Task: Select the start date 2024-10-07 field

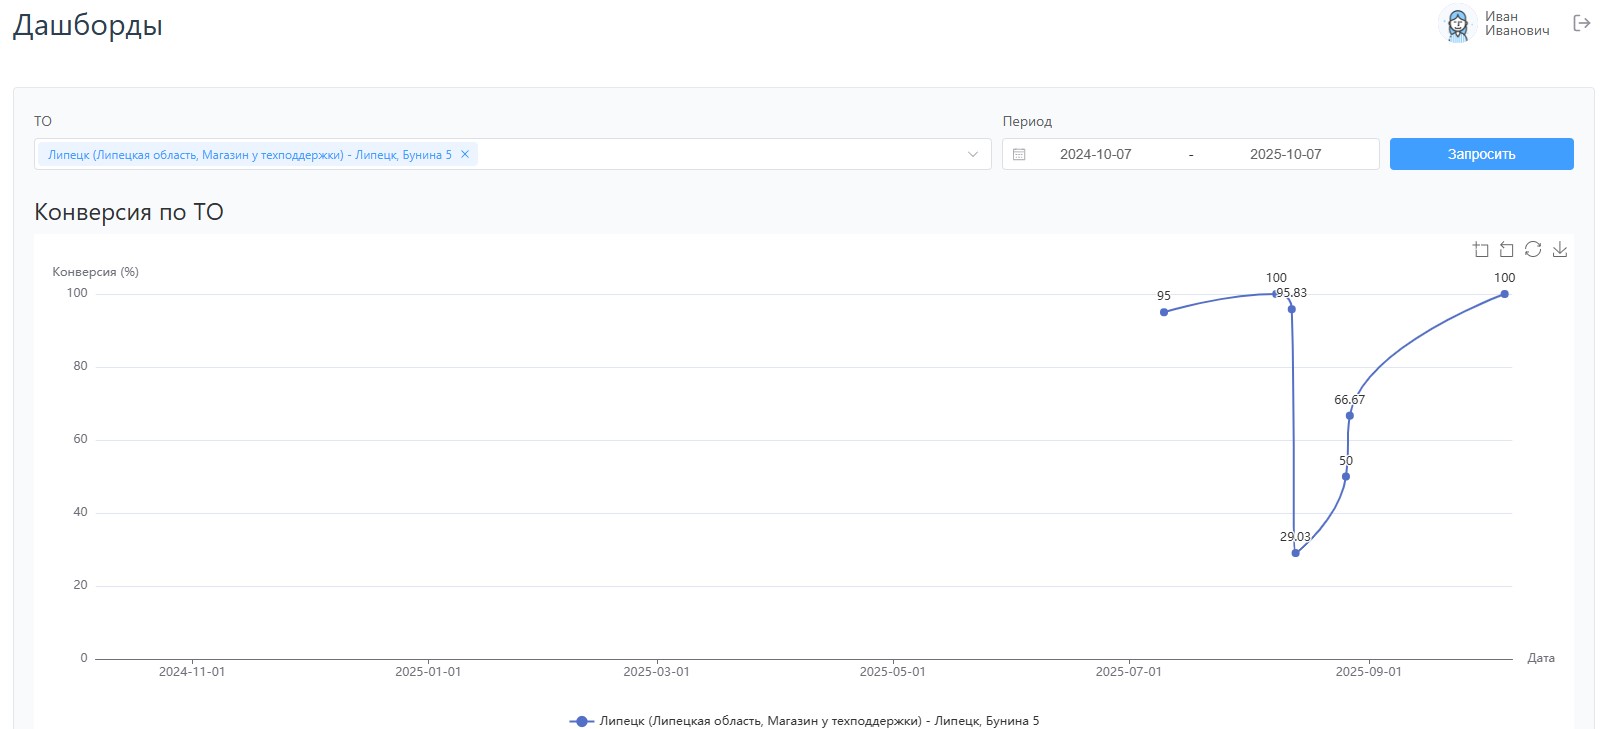Action: 1095,154
